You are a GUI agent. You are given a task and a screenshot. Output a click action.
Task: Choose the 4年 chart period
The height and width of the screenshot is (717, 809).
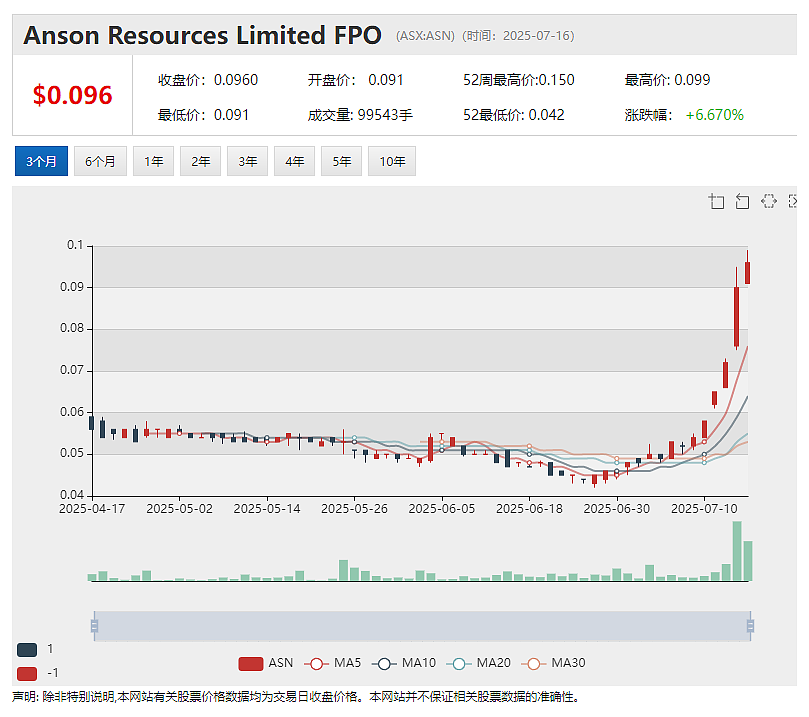tap(294, 161)
